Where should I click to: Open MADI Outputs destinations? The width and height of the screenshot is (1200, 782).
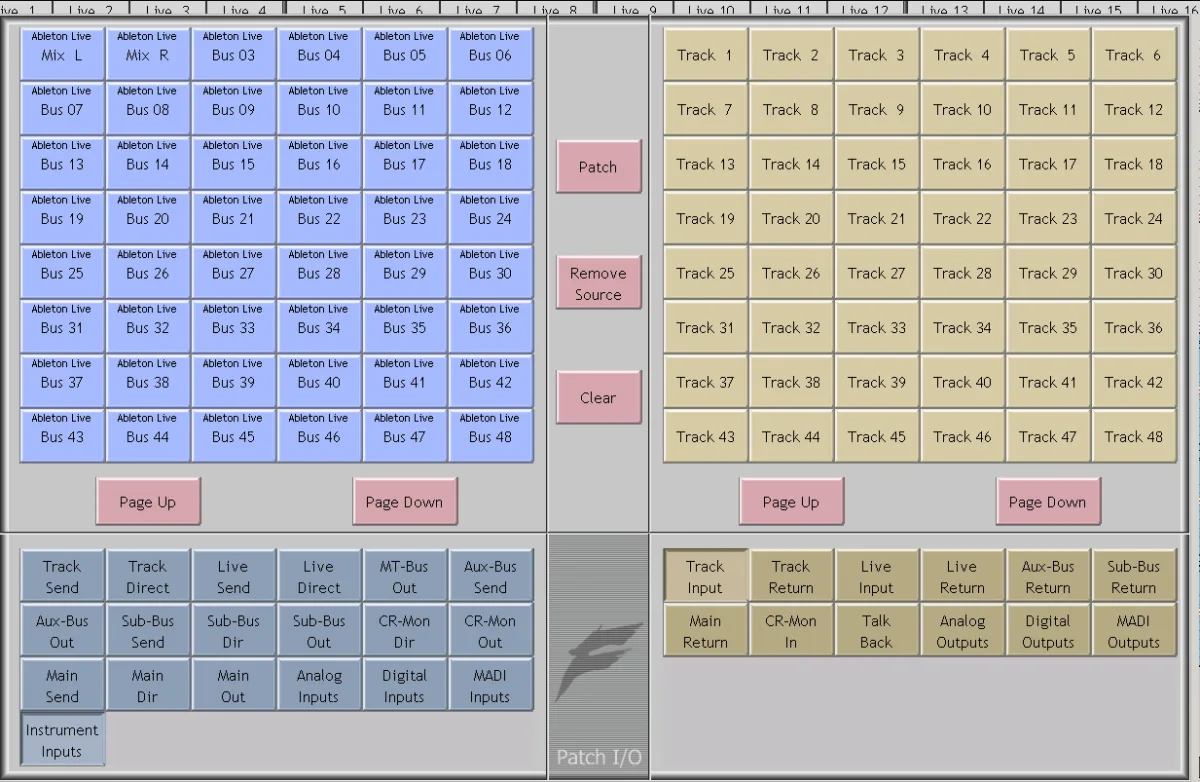[x=1133, y=631]
